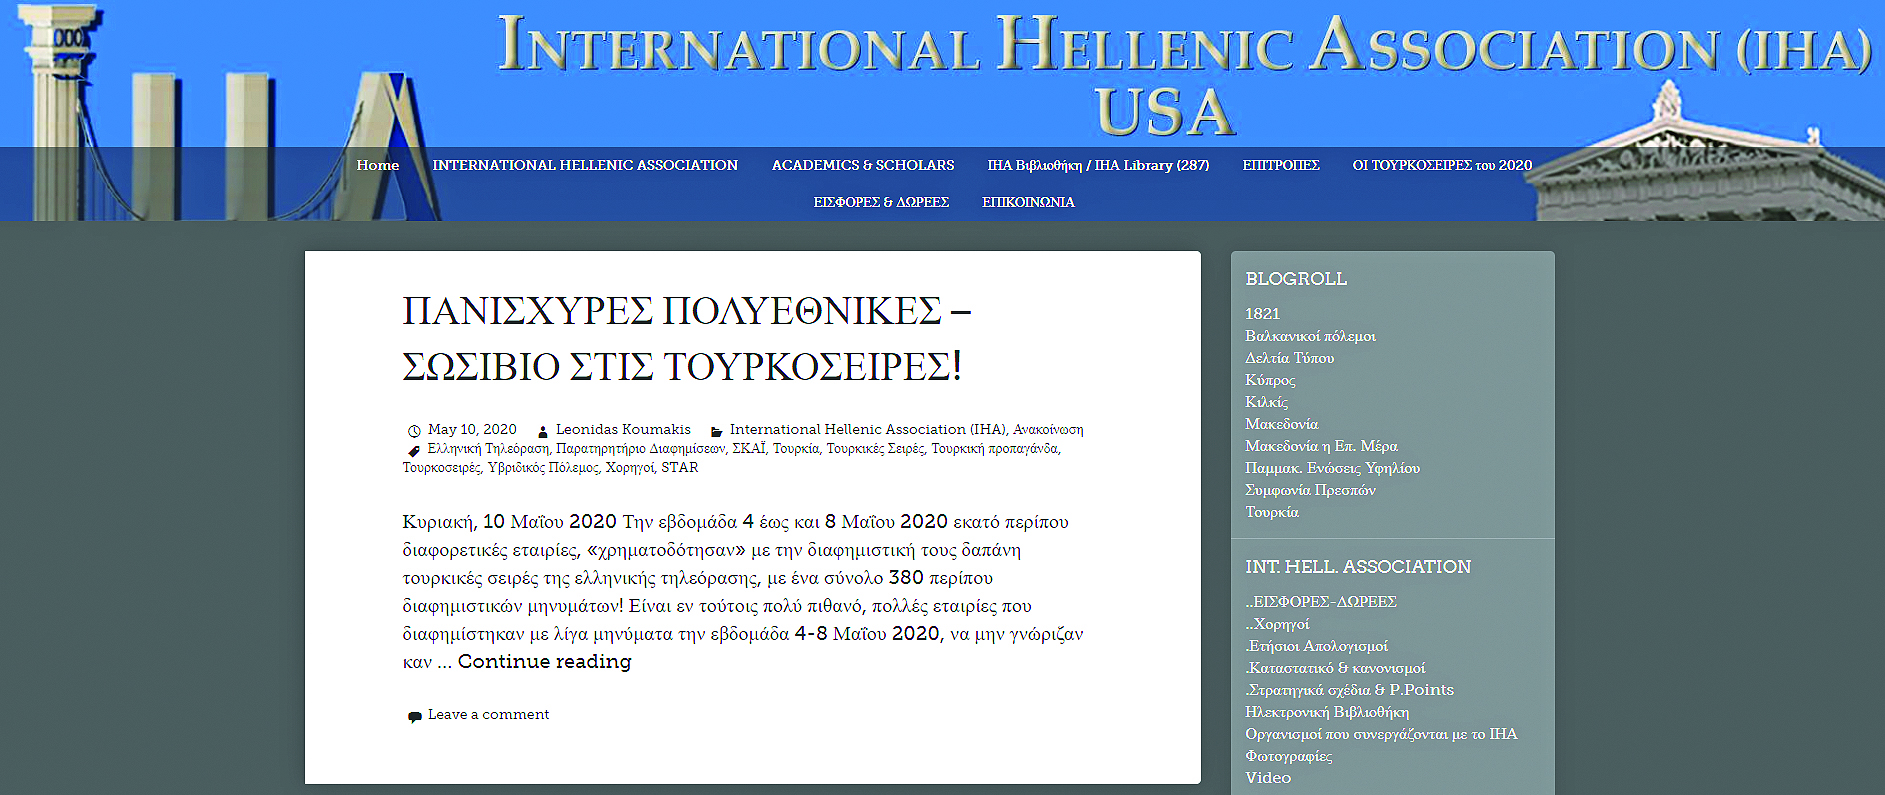Open Οργανισμοί που συνεργάζονται με το IHA
1885x795 pixels.
pos(1381,733)
